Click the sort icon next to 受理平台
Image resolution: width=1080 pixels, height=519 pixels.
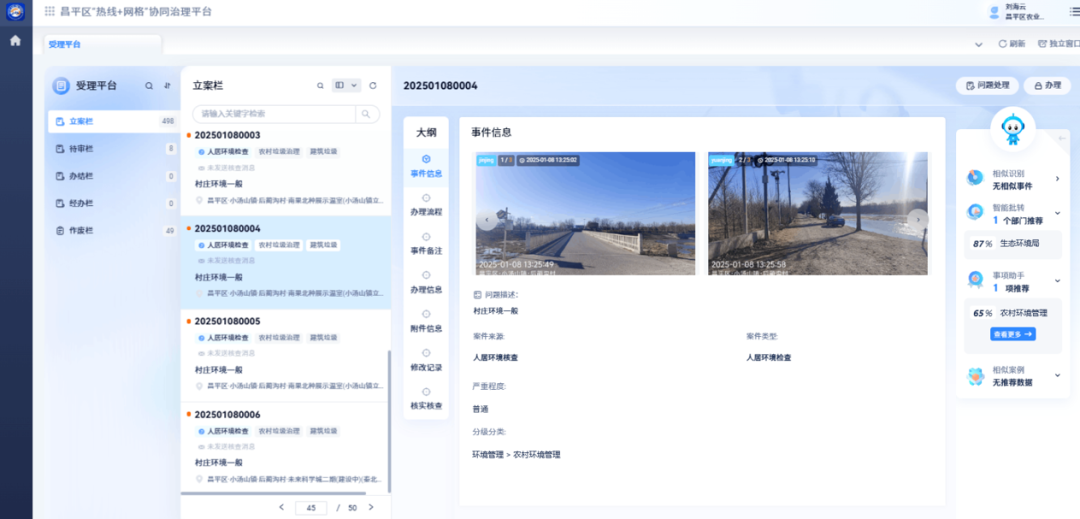coord(167,86)
